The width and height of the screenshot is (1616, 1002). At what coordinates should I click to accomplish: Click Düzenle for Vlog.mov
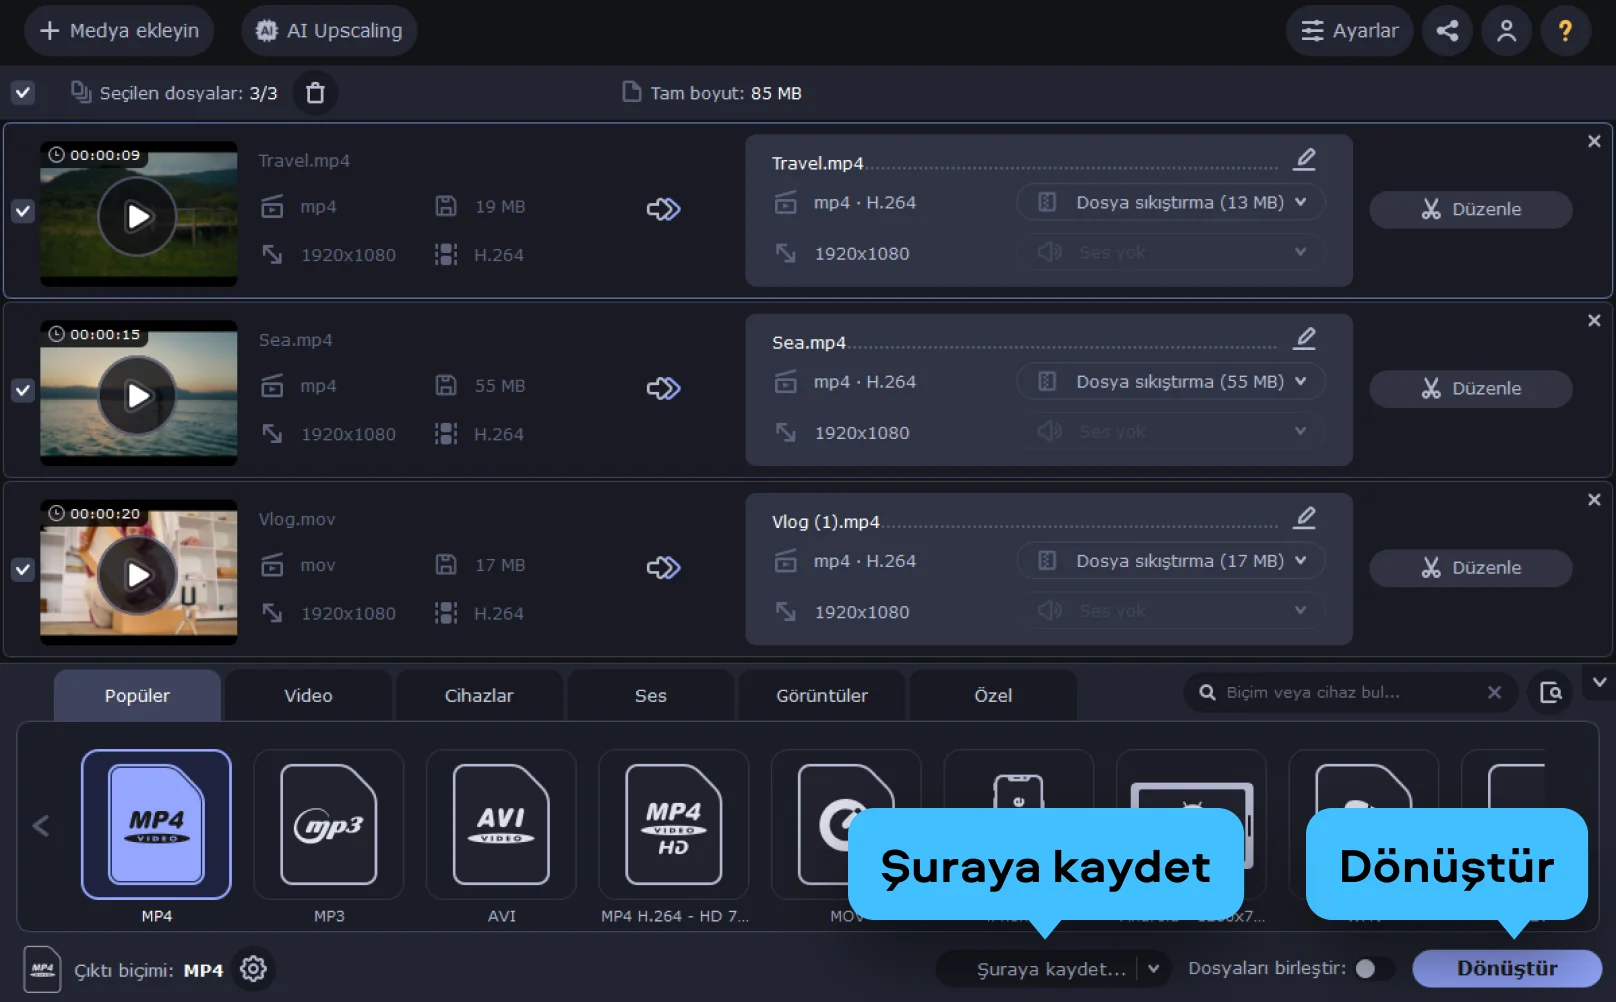[x=1471, y=567]
